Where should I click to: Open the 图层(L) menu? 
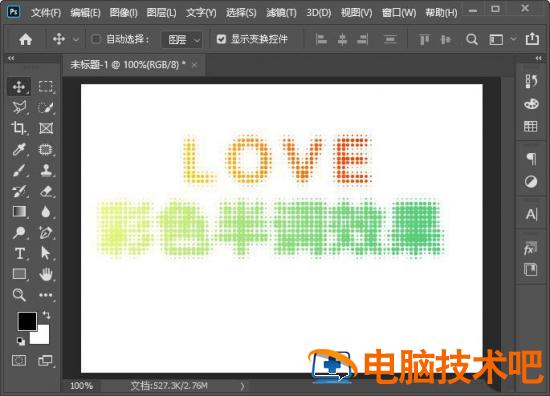[161, 13]
